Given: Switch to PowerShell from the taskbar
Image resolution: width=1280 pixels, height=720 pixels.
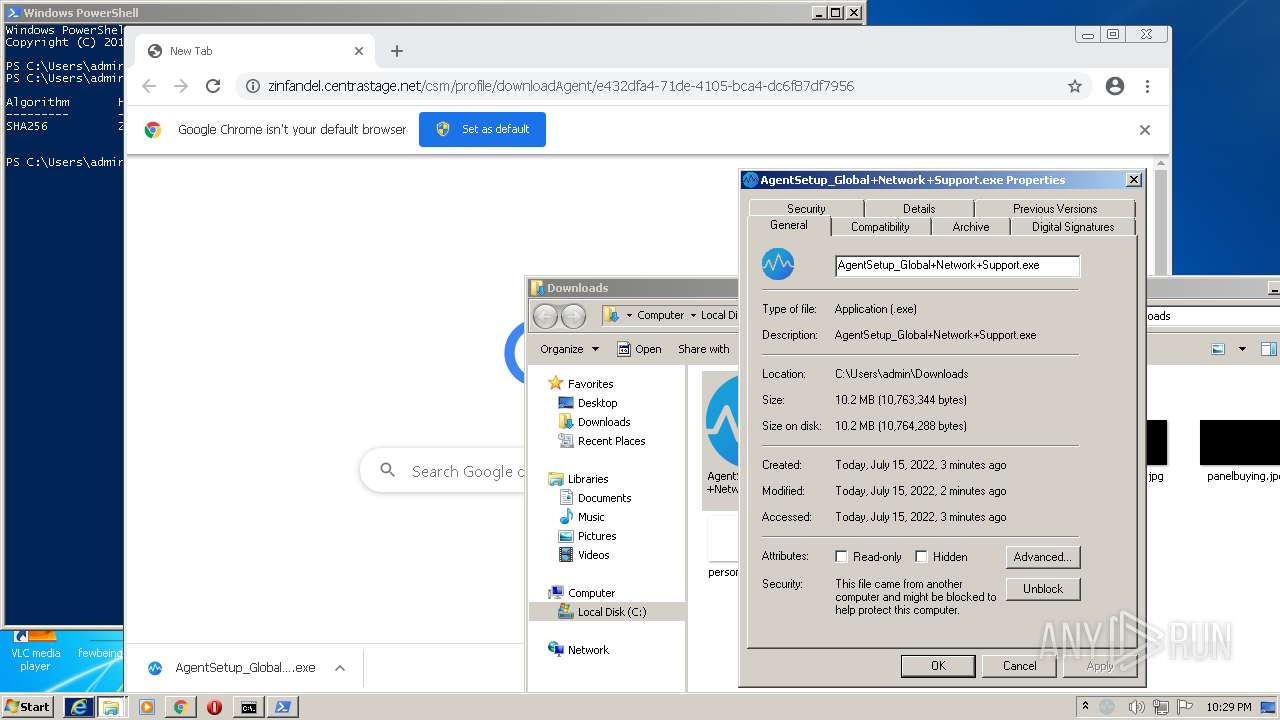Looking at the screenshot, I should pyautogui.click(x=282, y=707).
